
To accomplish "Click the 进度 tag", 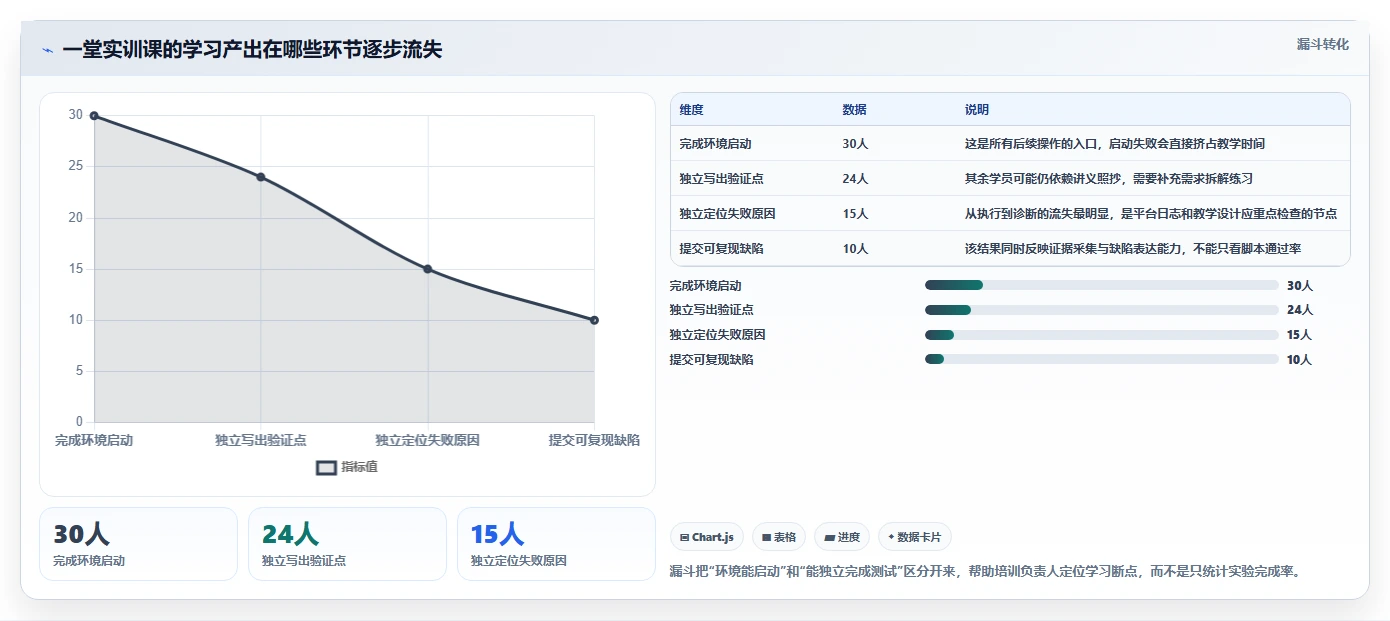I will (x=842, y=537).
